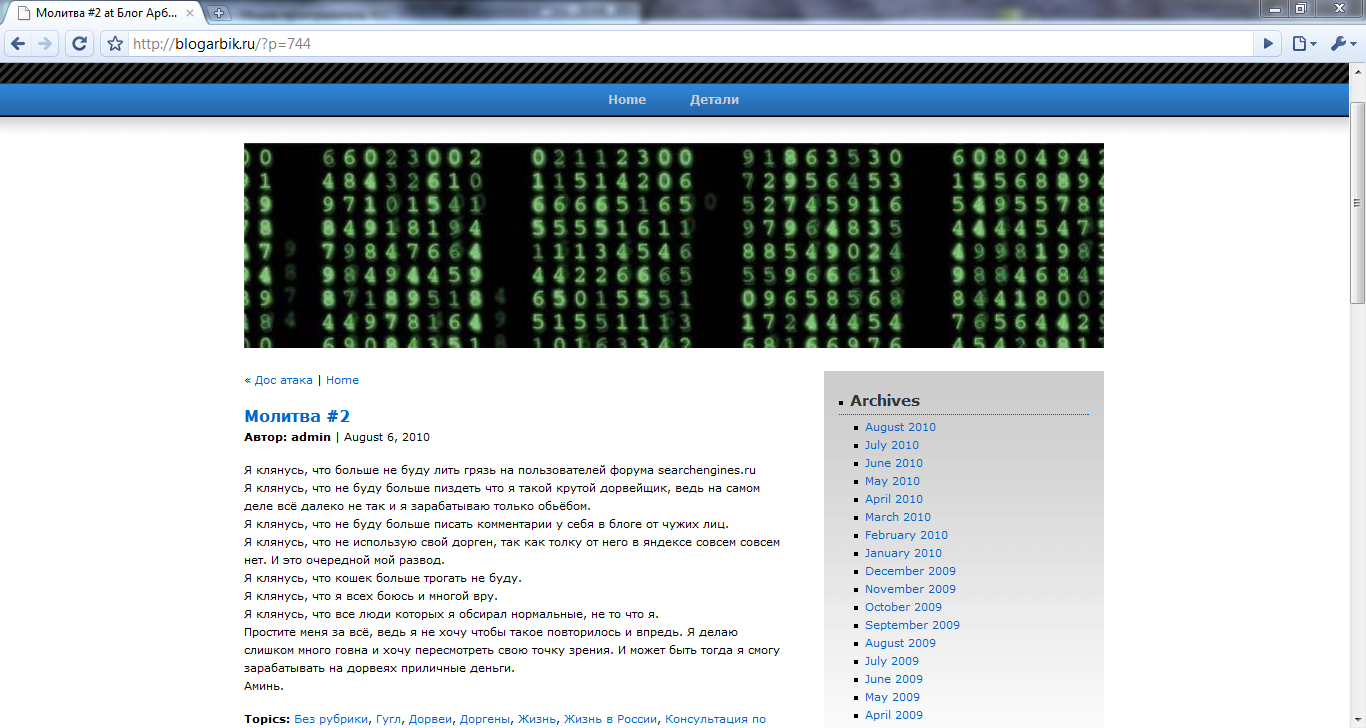
Task: Open the August 2010 archive
Action: point(901,427)
